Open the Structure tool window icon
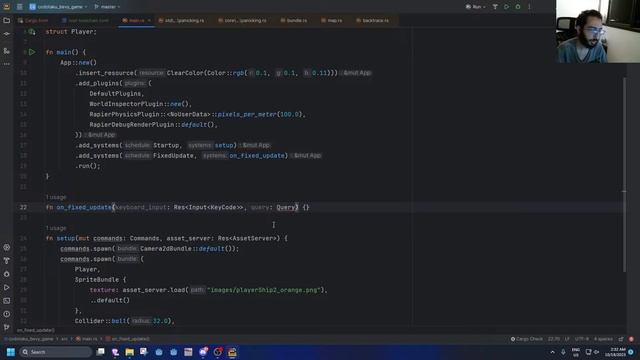This screenshot has height=360, width=640. [x=7, y=51]
